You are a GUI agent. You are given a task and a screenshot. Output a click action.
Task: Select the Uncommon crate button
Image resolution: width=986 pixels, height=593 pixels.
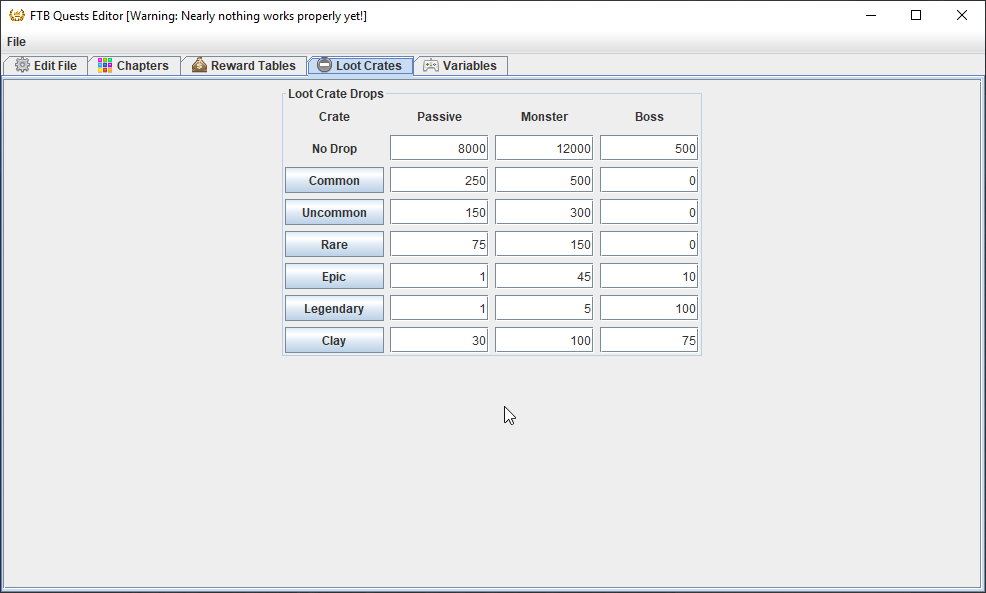pos(334,213)
